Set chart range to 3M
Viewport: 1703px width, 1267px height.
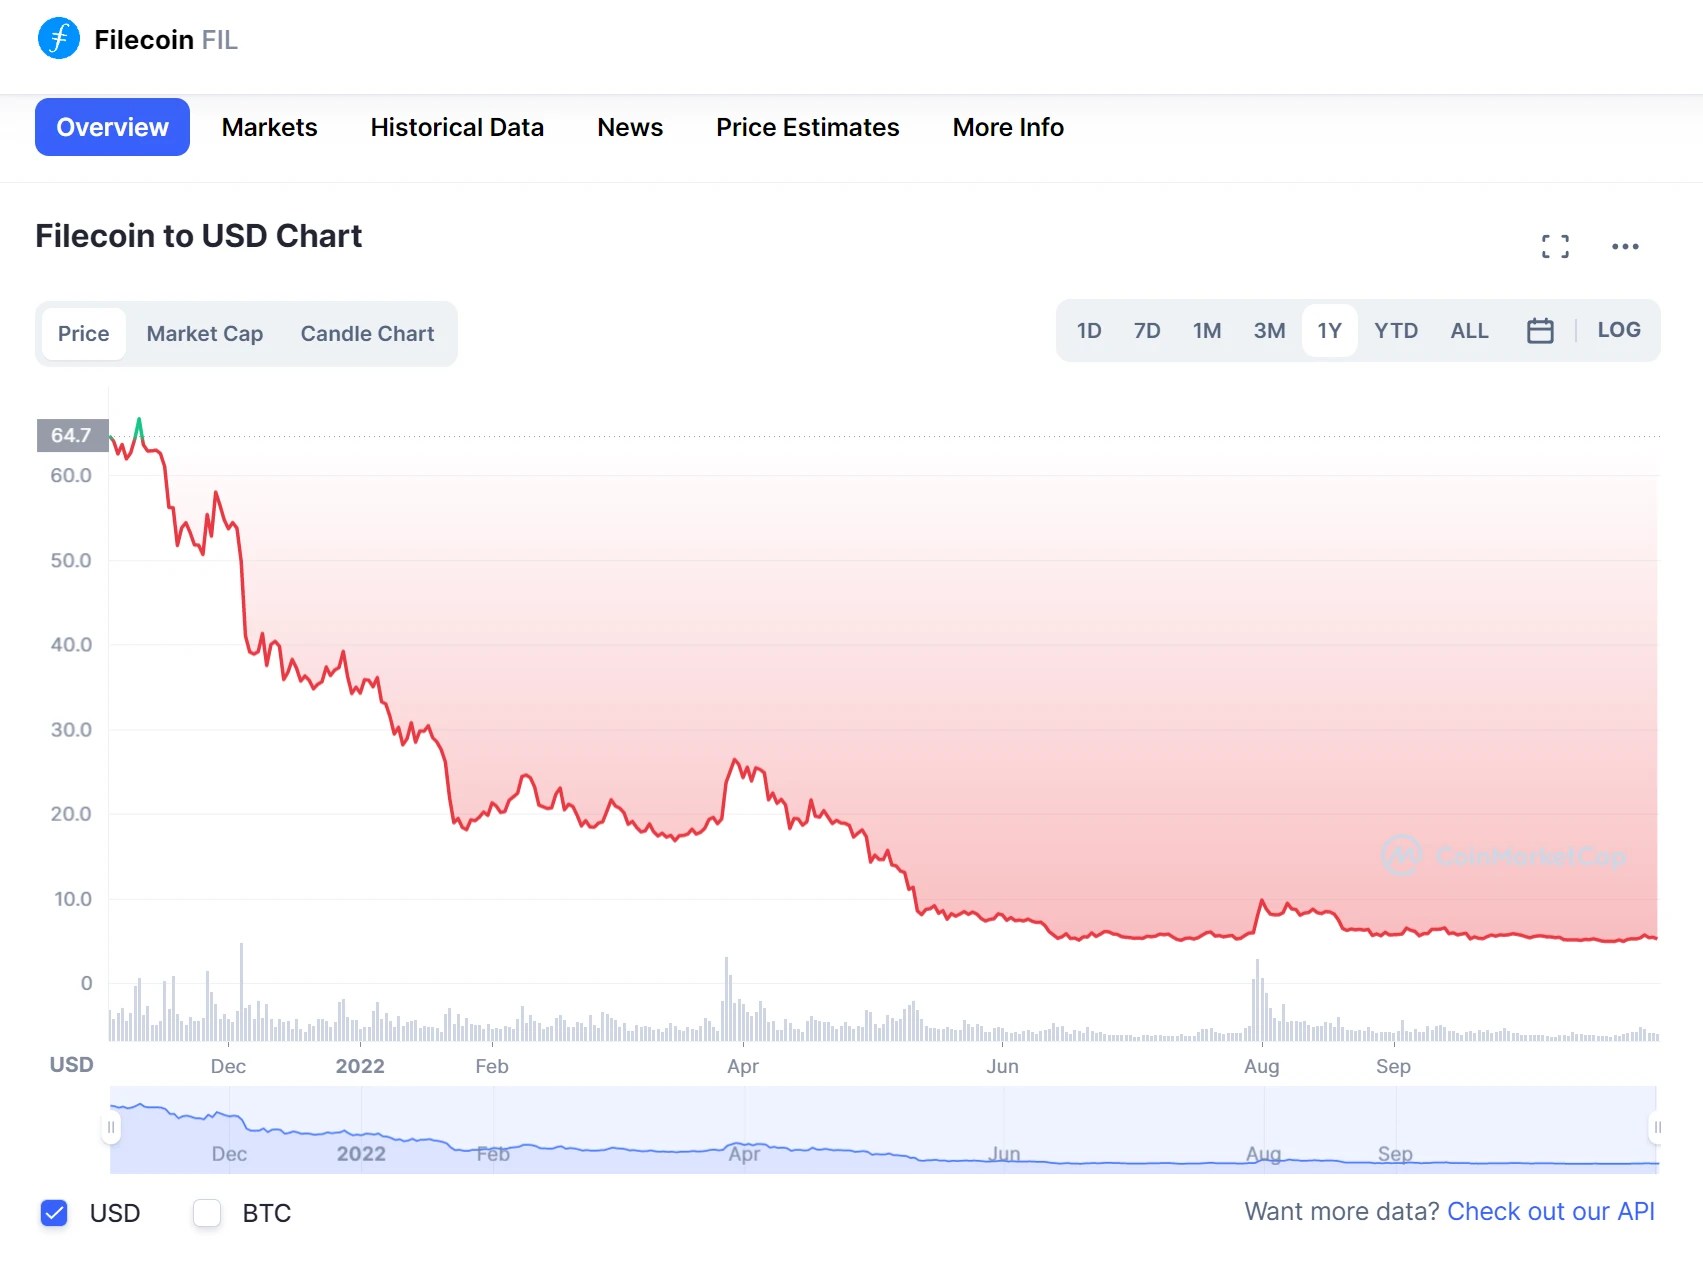[1269, 330]
